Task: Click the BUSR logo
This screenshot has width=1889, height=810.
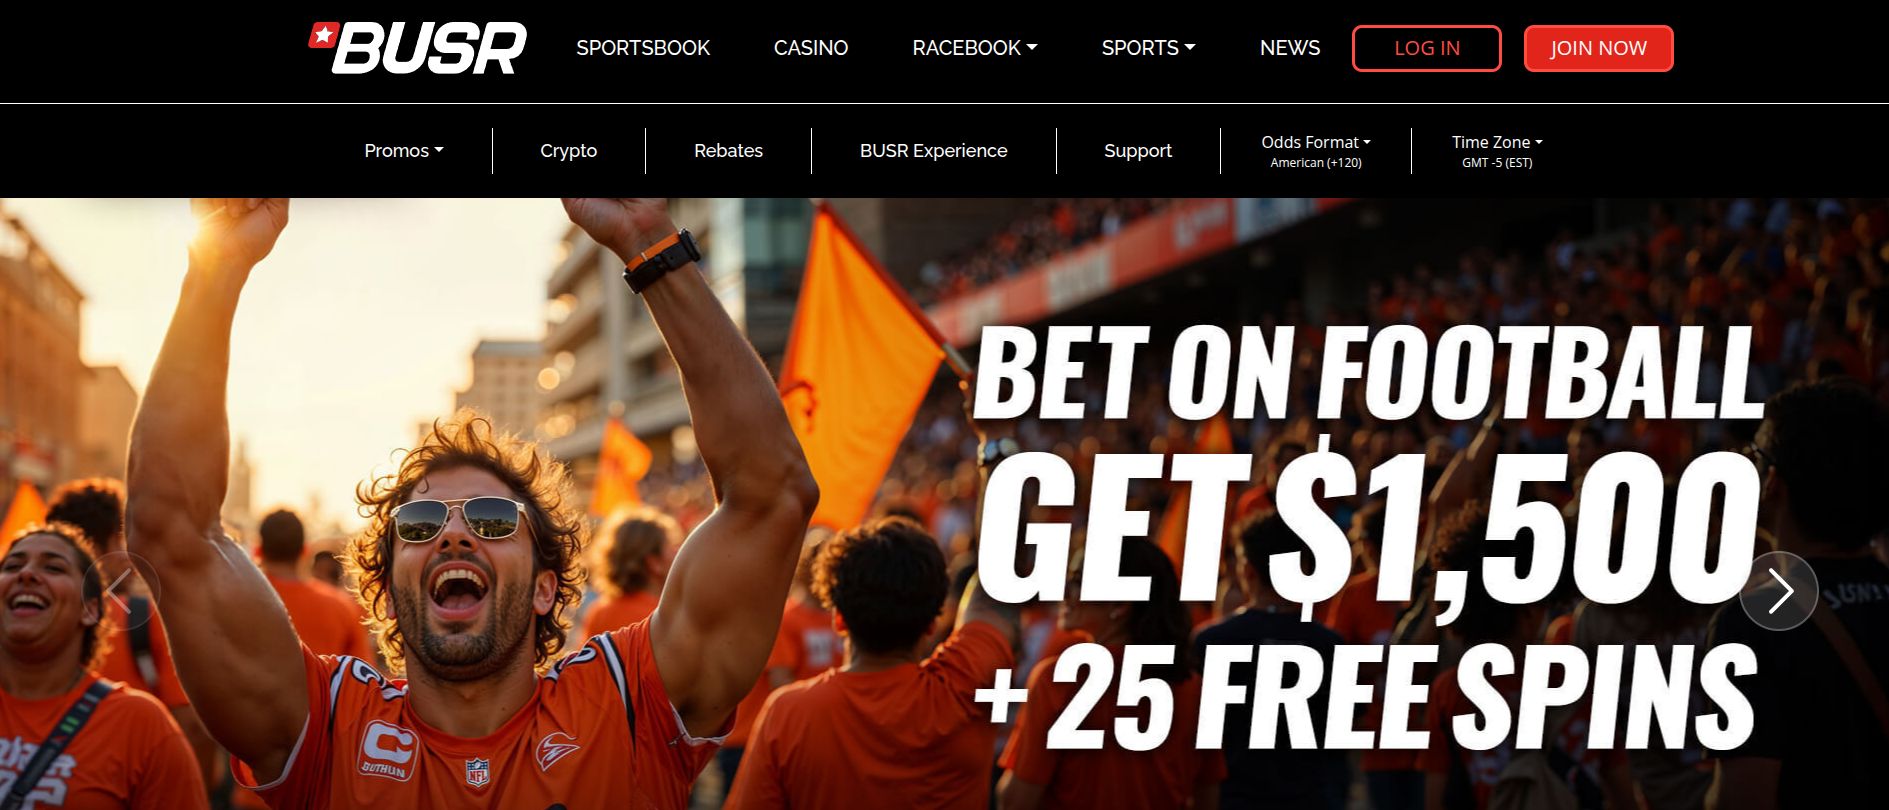Action: pyautogui.click(x=418, y=48)
